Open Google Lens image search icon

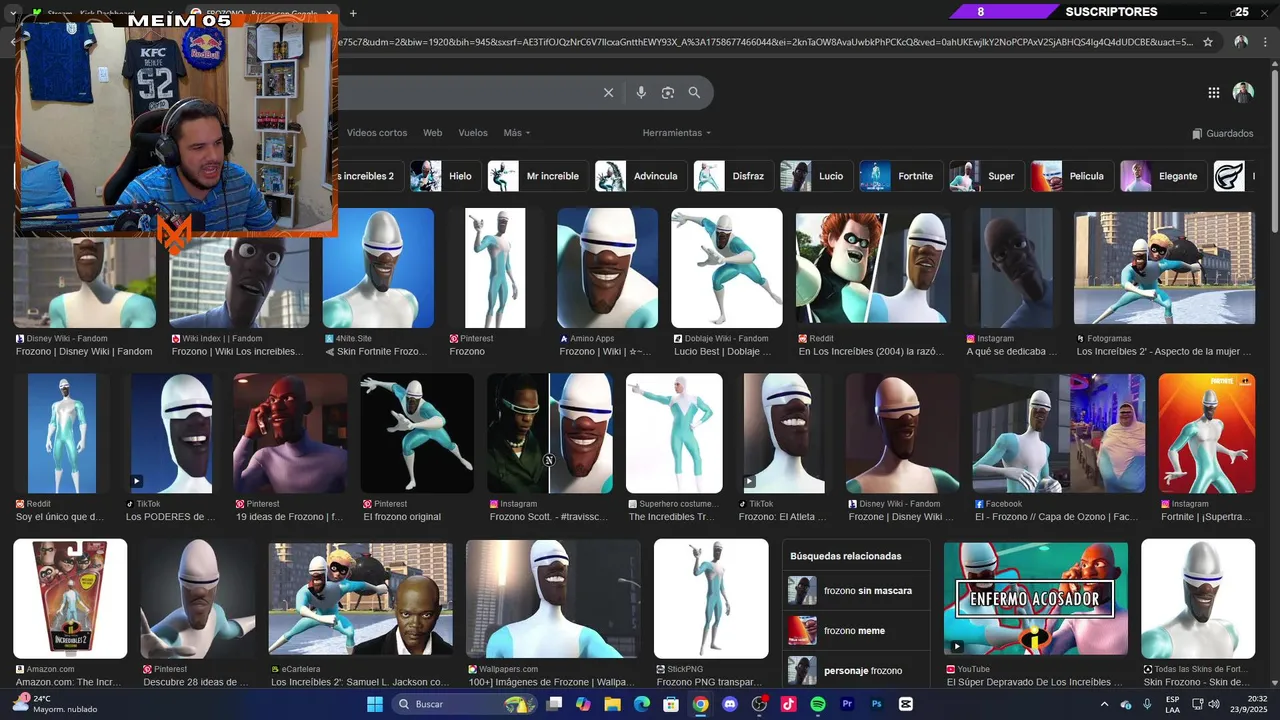tap(668, 93)
